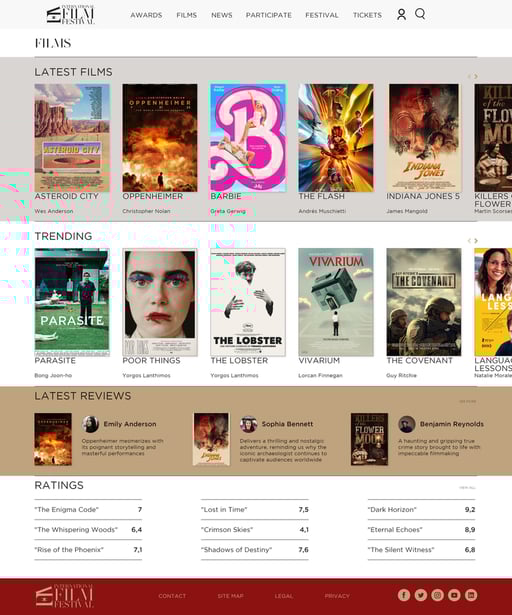The image size is (512, 615).
Task: Click the director name Guy Ritchie
Action: tap(402, 375)
